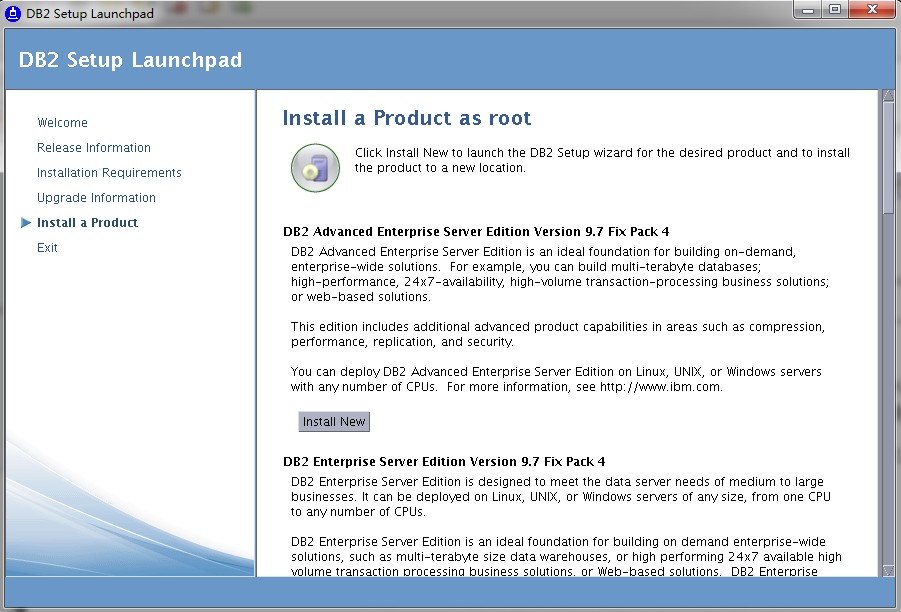Click the install product disc icon
Viewport: 901px width, 612px height.
(x=315, y=168)
